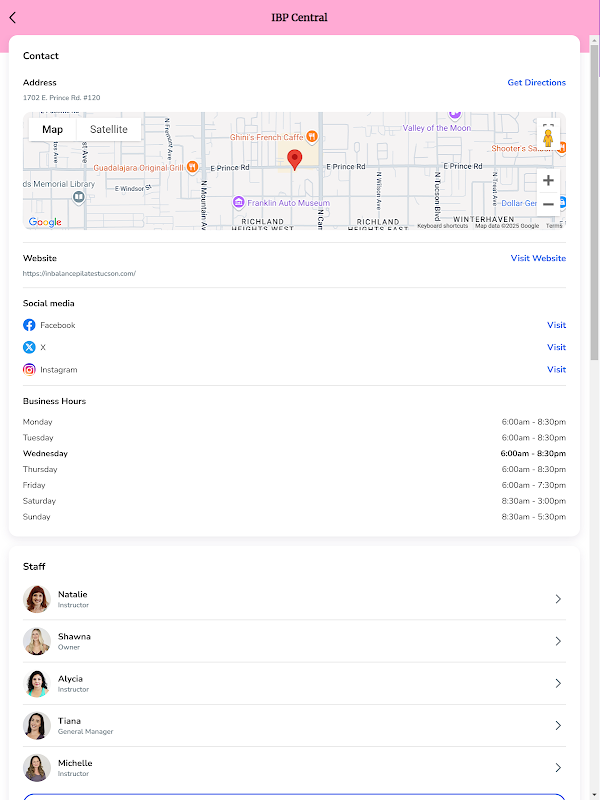Screen dimensions: 600x800
Task: Click the X social media icon
Action: pyautogui.click(x=29, y=347)
